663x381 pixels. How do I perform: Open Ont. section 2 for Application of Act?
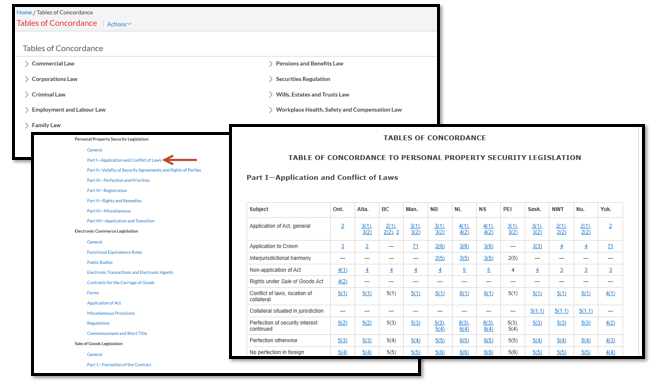pyautogui.click(x=342, y=226)
